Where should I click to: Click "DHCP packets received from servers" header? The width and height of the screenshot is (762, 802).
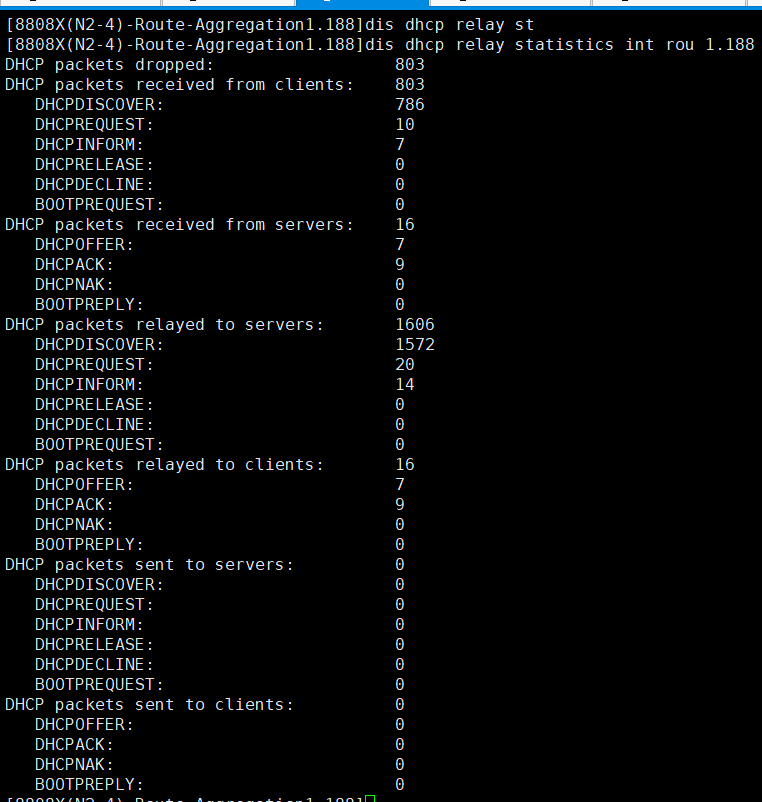click(x=179, y=224)
